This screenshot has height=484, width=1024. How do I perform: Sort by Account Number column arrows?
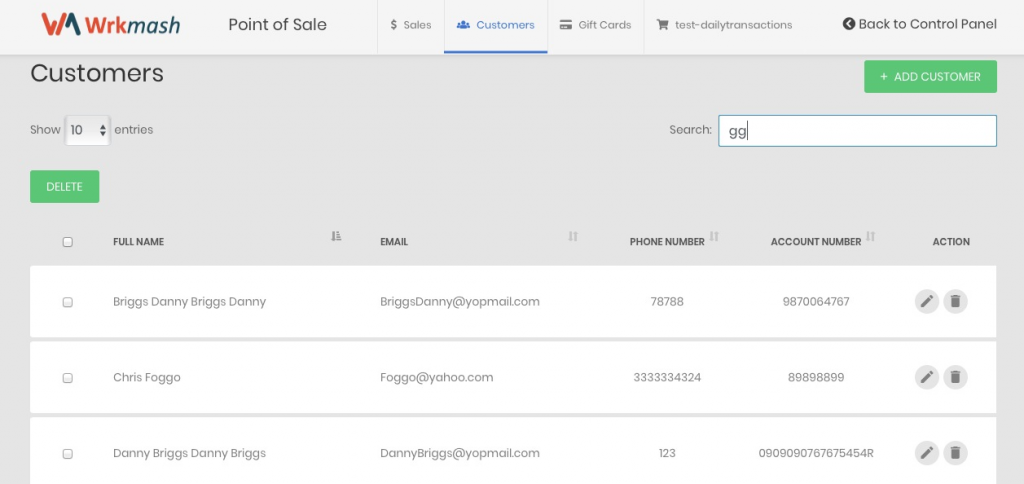pyautogui.click(x=870, y=237)
